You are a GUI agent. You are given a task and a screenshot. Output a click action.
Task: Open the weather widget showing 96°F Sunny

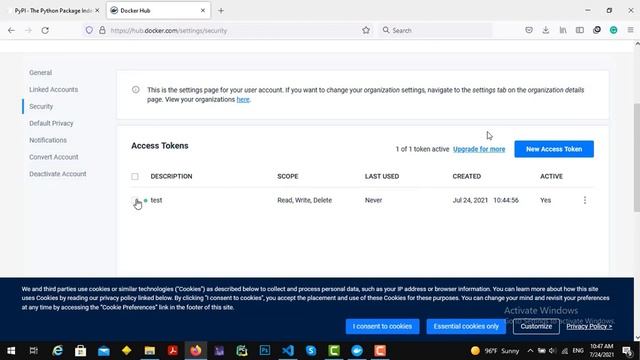click(x=494, y=351)
